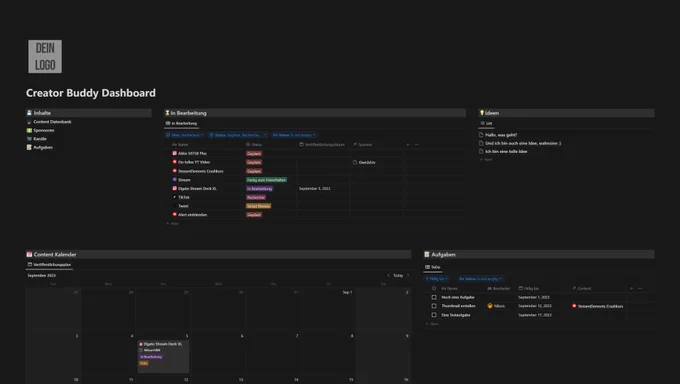Click the YouTube icon of StreamElements Crashkurs row
The width and height of the screenshot is (680, 384).
[x=175, y=171]
